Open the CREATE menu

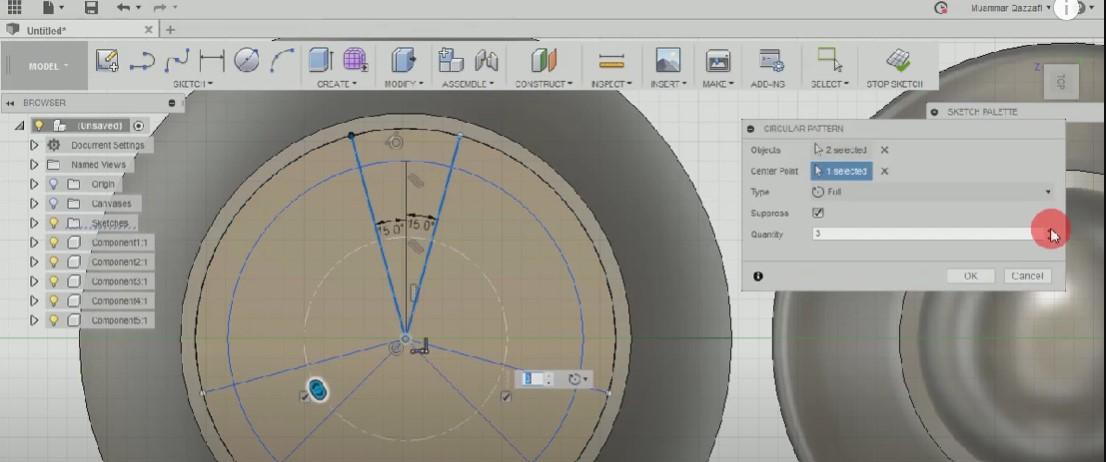coord(336,84)
